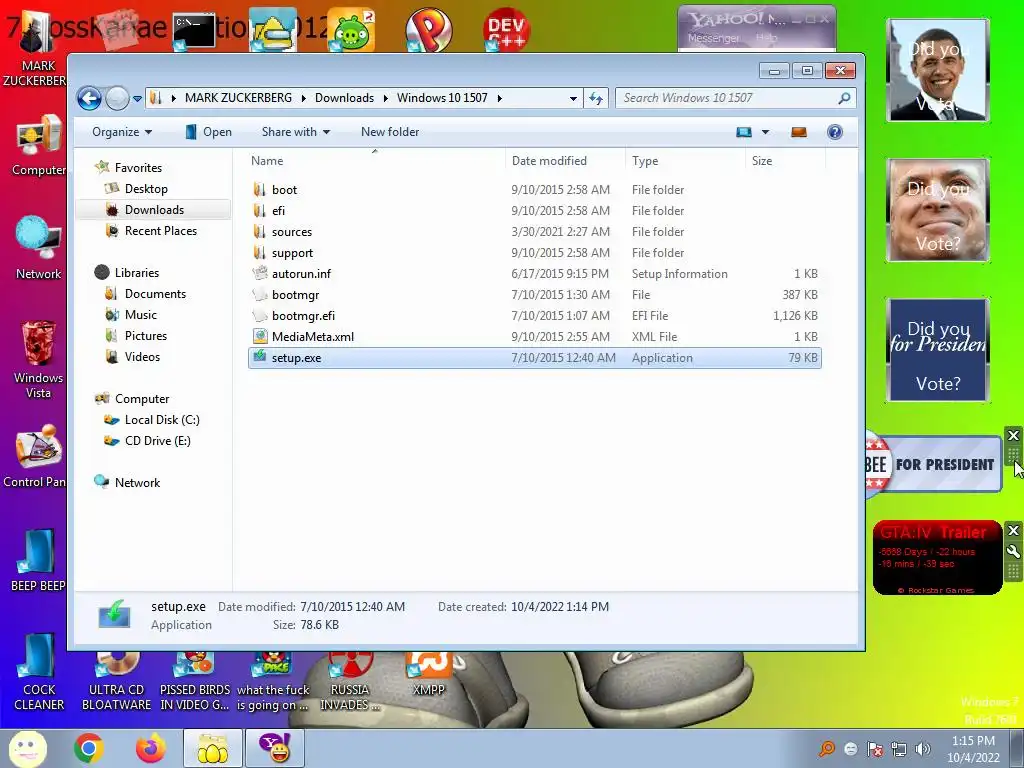Click Downloads in the address breadcrumb
Viewport: 1024px width, 768px height.
tap(344, 98)
